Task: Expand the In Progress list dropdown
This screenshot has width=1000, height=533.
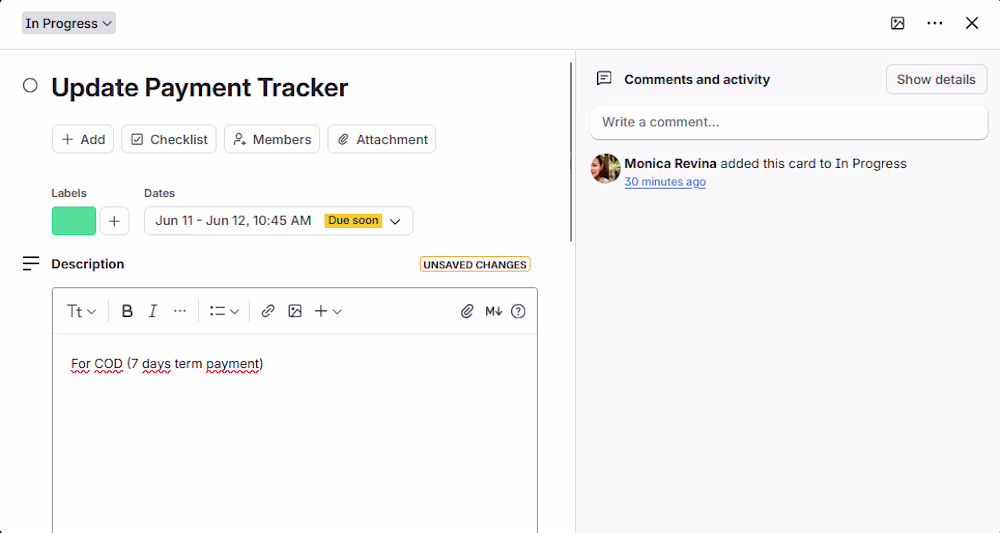Action: (x=69, y=24)
